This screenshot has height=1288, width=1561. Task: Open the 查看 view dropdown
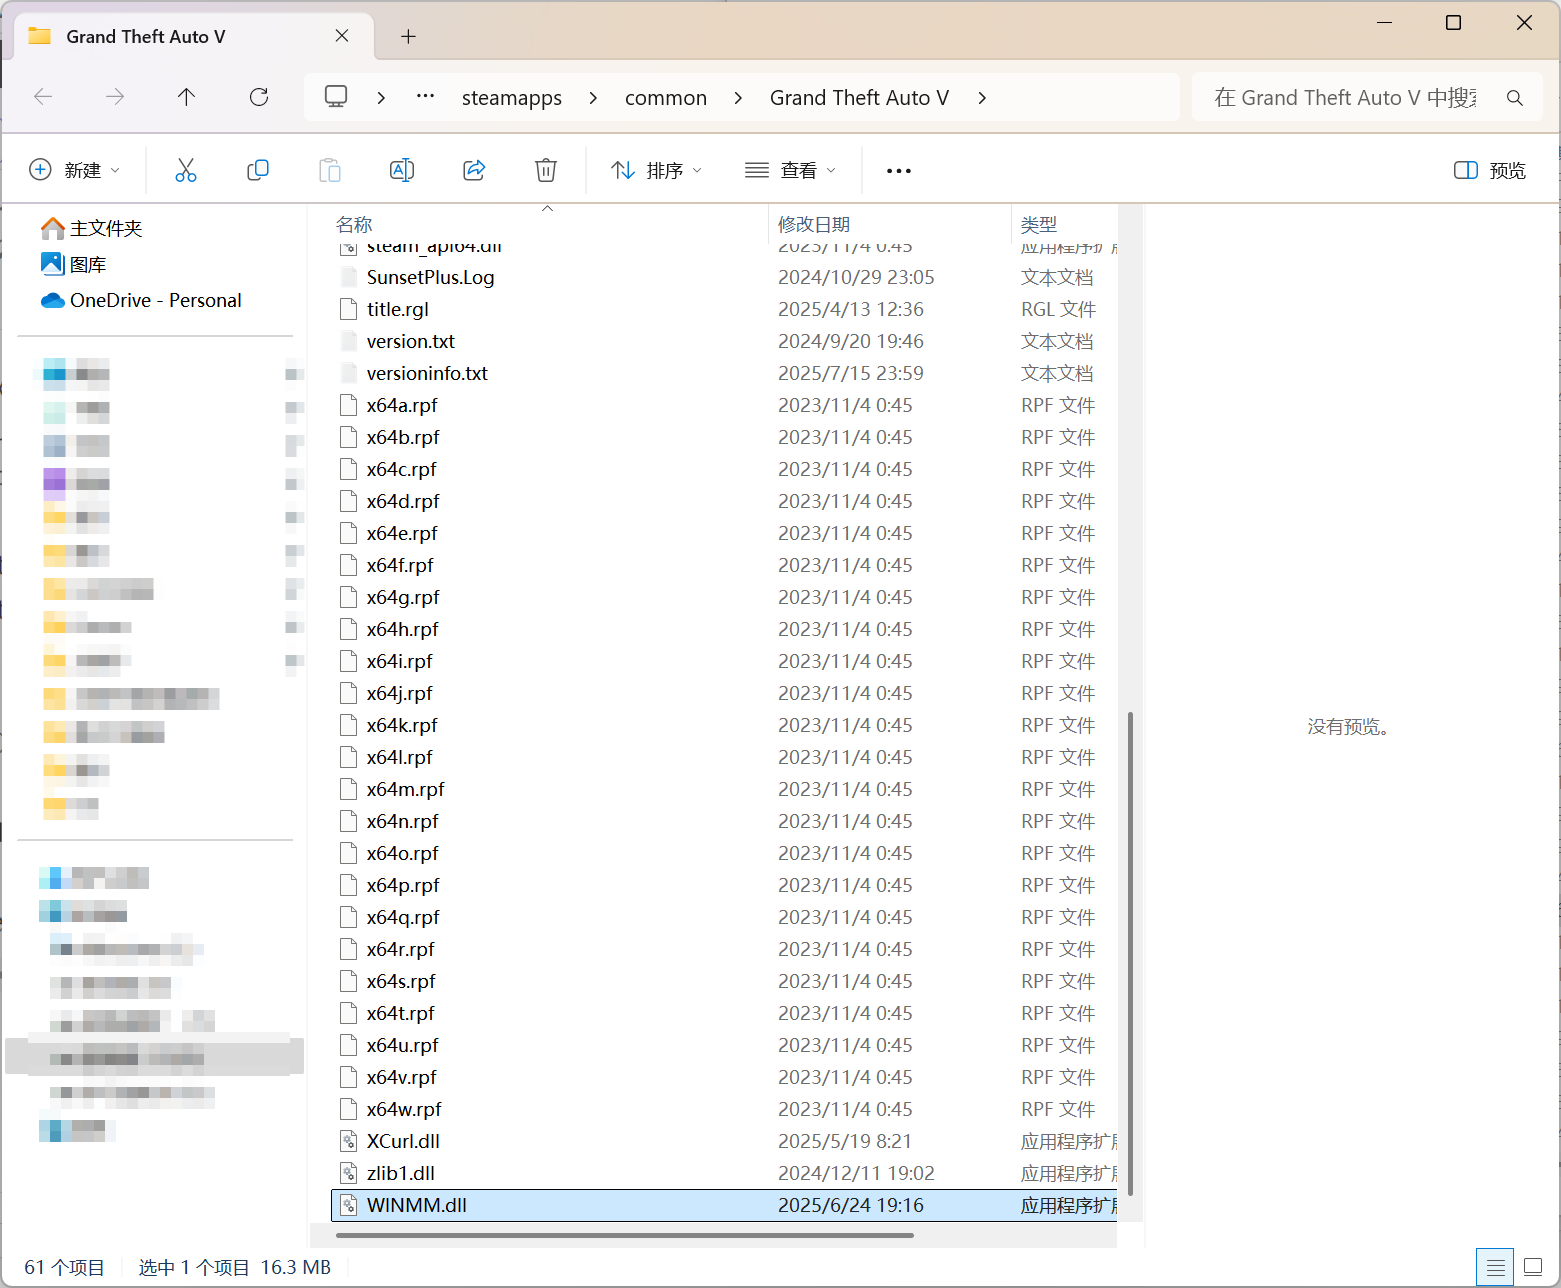[x=790, y=171]
